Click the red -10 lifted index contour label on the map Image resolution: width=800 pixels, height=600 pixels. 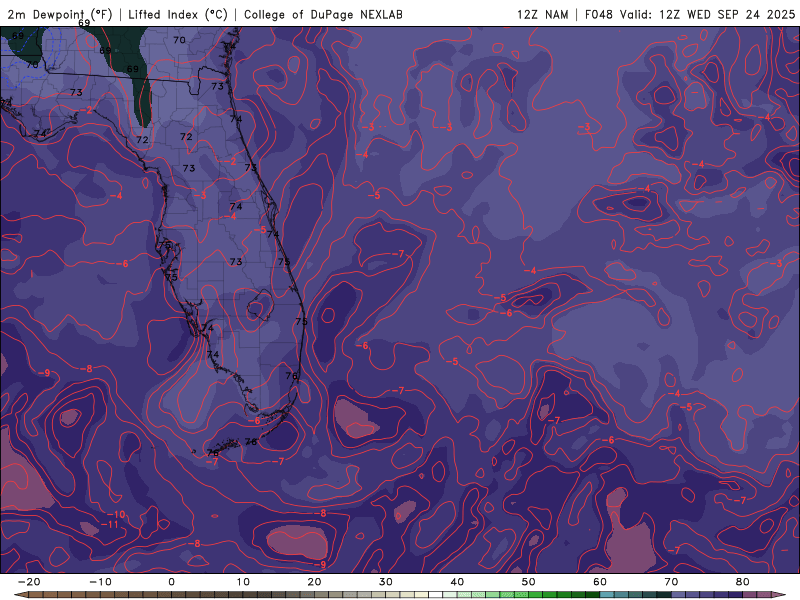click(116, 514)
